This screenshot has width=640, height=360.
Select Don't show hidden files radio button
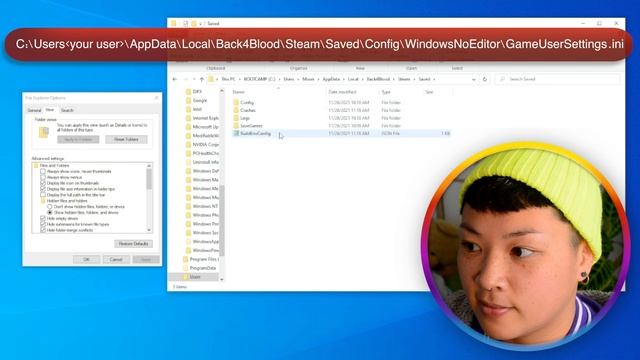pyautogui.click(x=50, y=207)
